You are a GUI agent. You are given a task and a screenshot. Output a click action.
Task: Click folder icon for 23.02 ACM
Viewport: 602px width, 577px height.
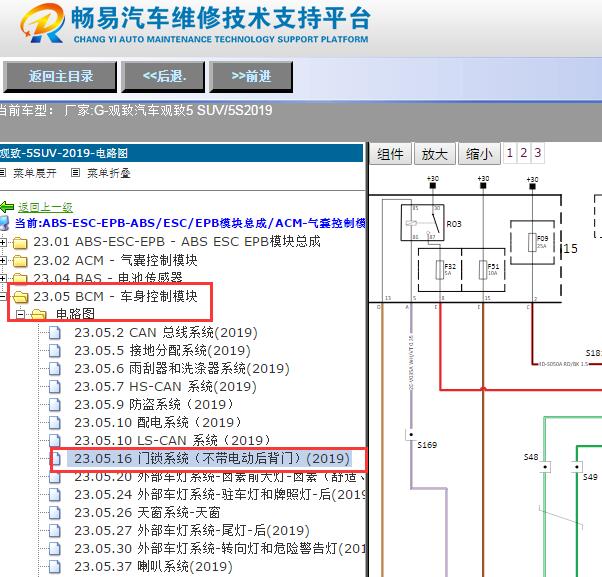coord(20,261)
